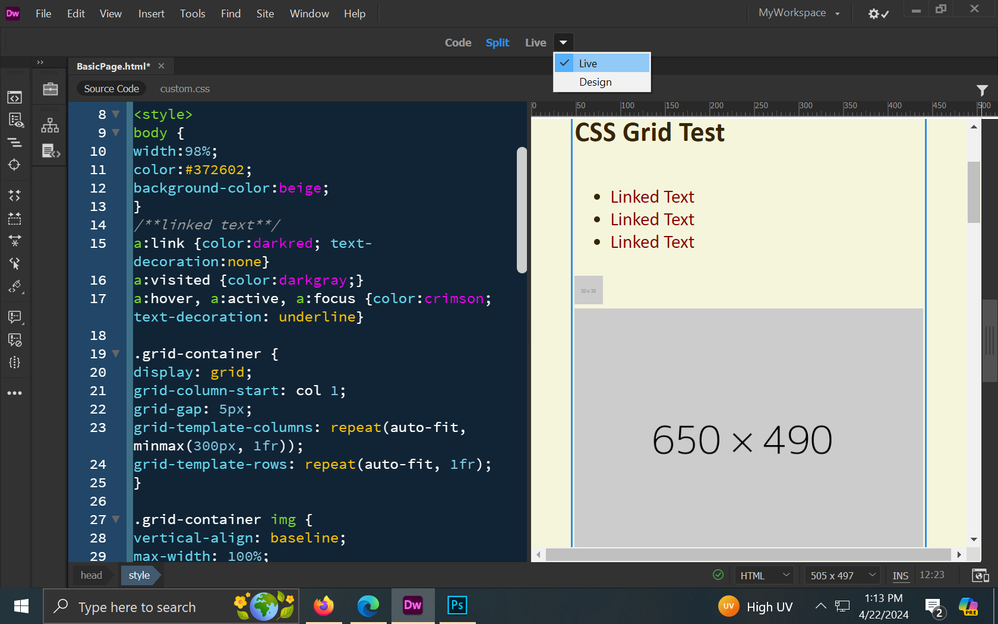Click the Live view horizontal scrollbar
This screenshot has height=624, width=998.
click(x=748, y=555)
